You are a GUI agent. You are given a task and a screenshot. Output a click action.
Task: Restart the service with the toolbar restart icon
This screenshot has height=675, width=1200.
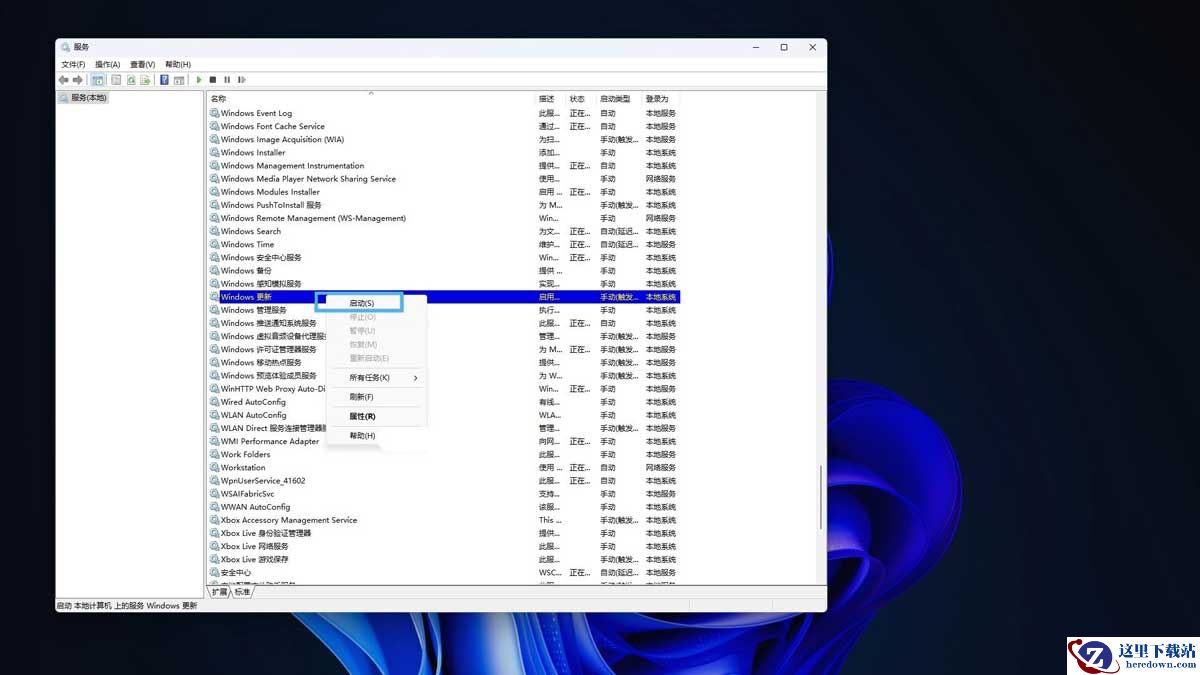241,80
